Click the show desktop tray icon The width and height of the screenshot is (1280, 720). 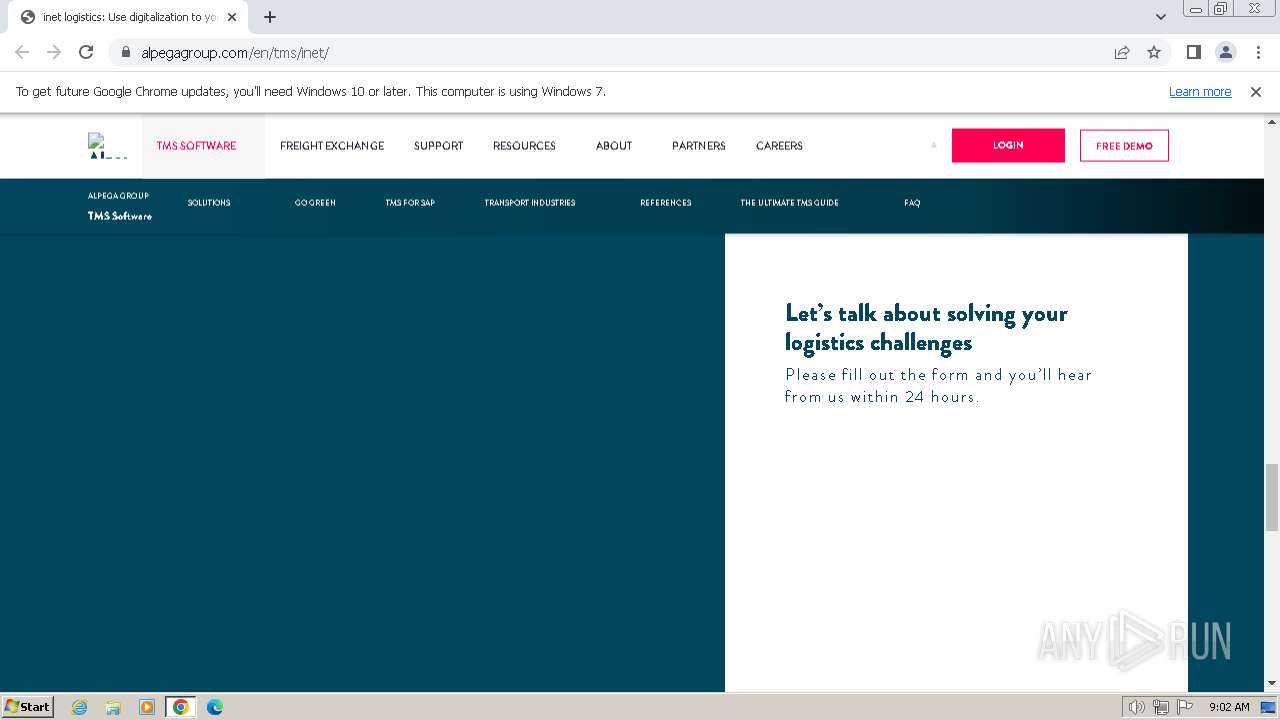coord(1268,707)
